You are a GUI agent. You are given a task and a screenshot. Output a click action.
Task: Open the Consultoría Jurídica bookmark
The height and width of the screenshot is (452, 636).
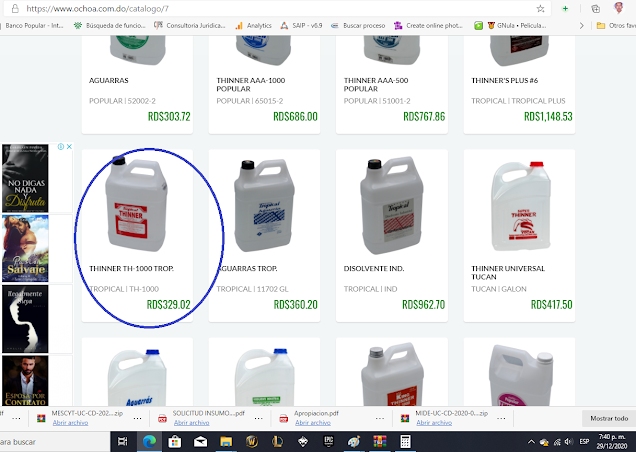189,26
